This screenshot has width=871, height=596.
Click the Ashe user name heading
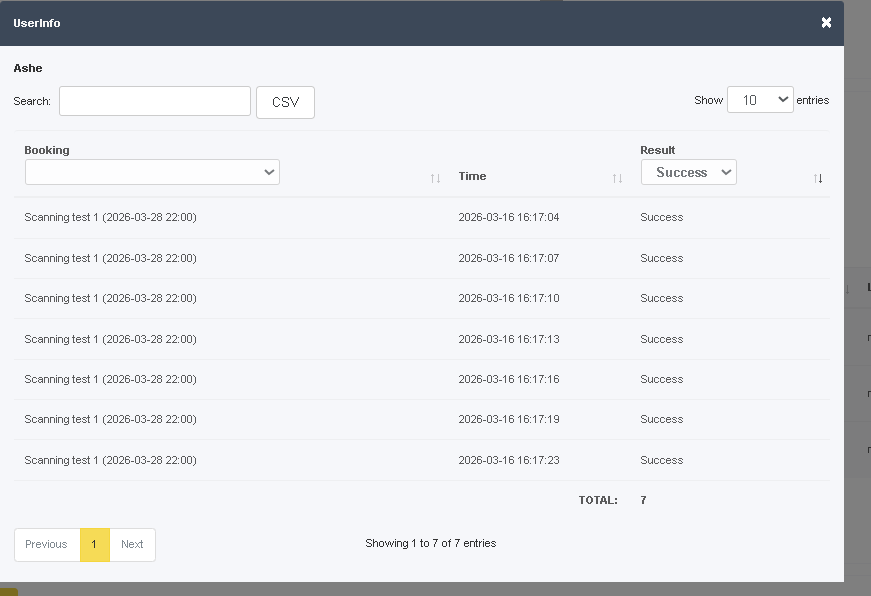[28, 68]
